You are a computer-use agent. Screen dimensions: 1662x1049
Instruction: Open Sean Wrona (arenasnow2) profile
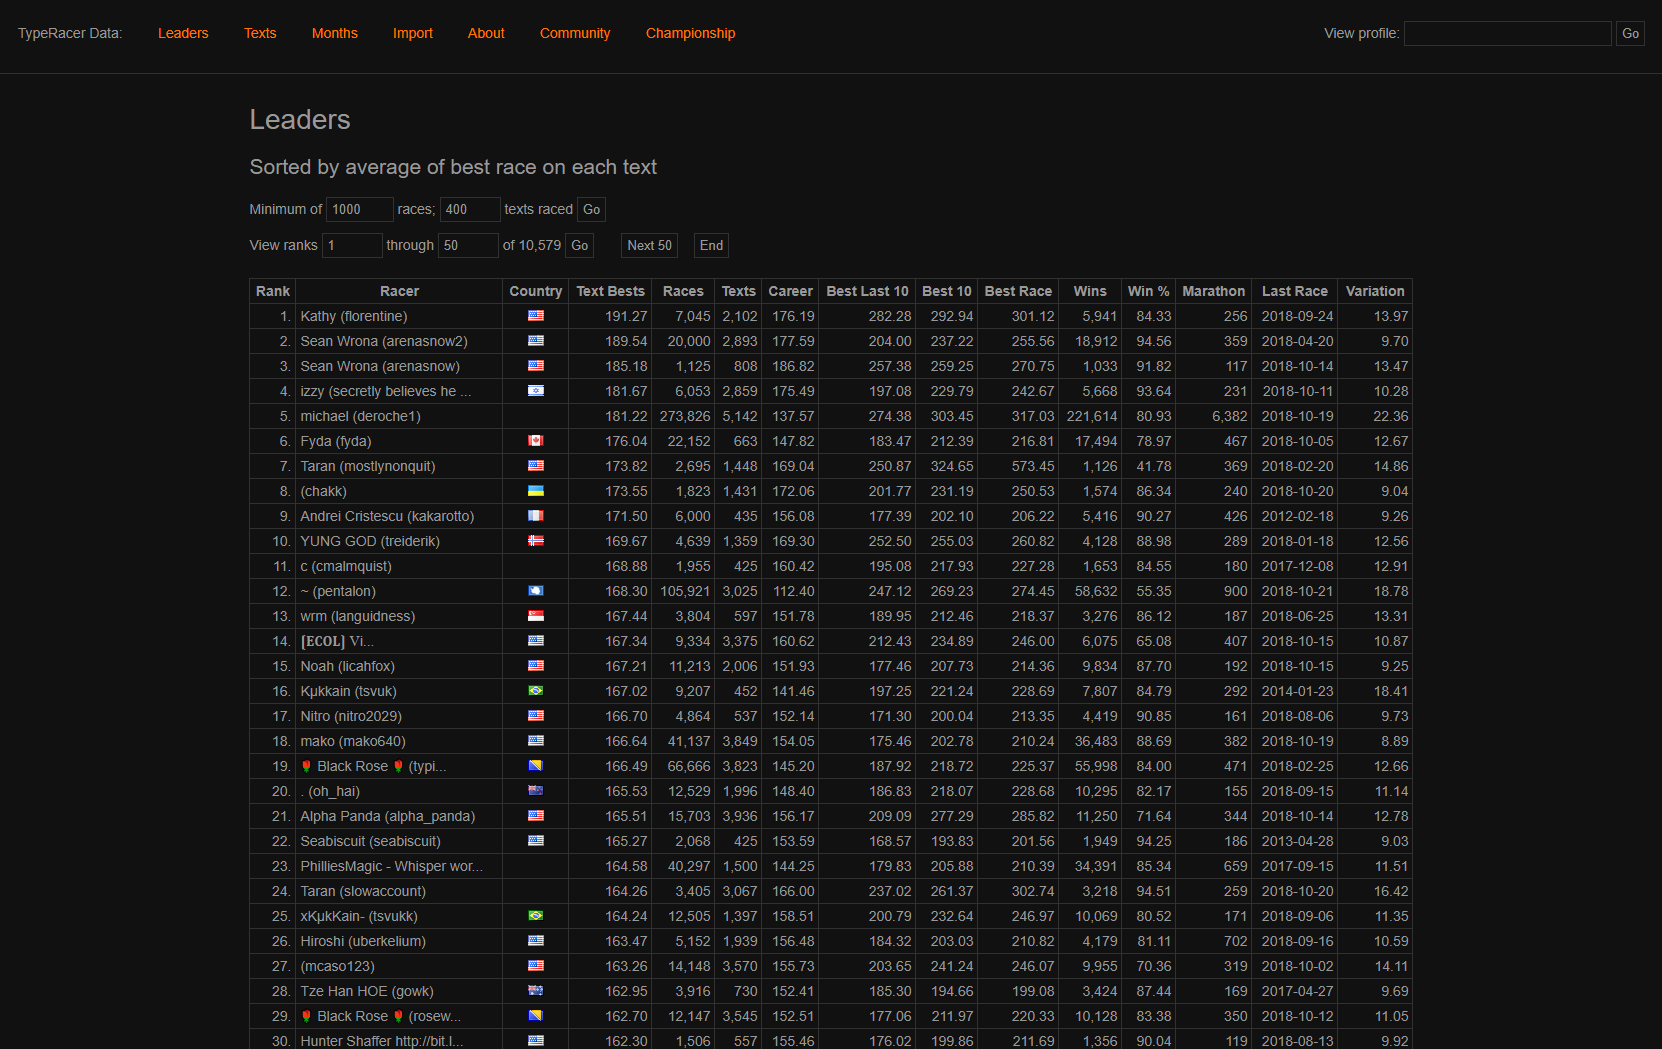tap(384, 340)
